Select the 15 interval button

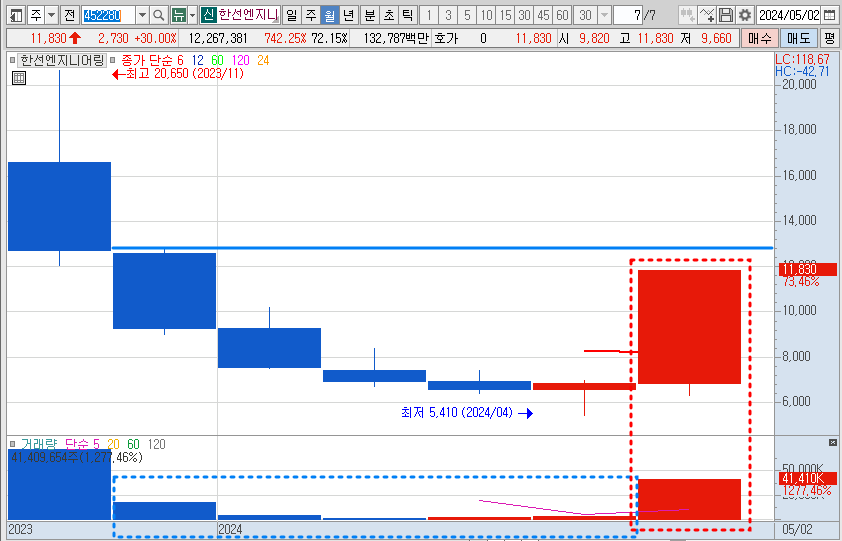point(506,15)
